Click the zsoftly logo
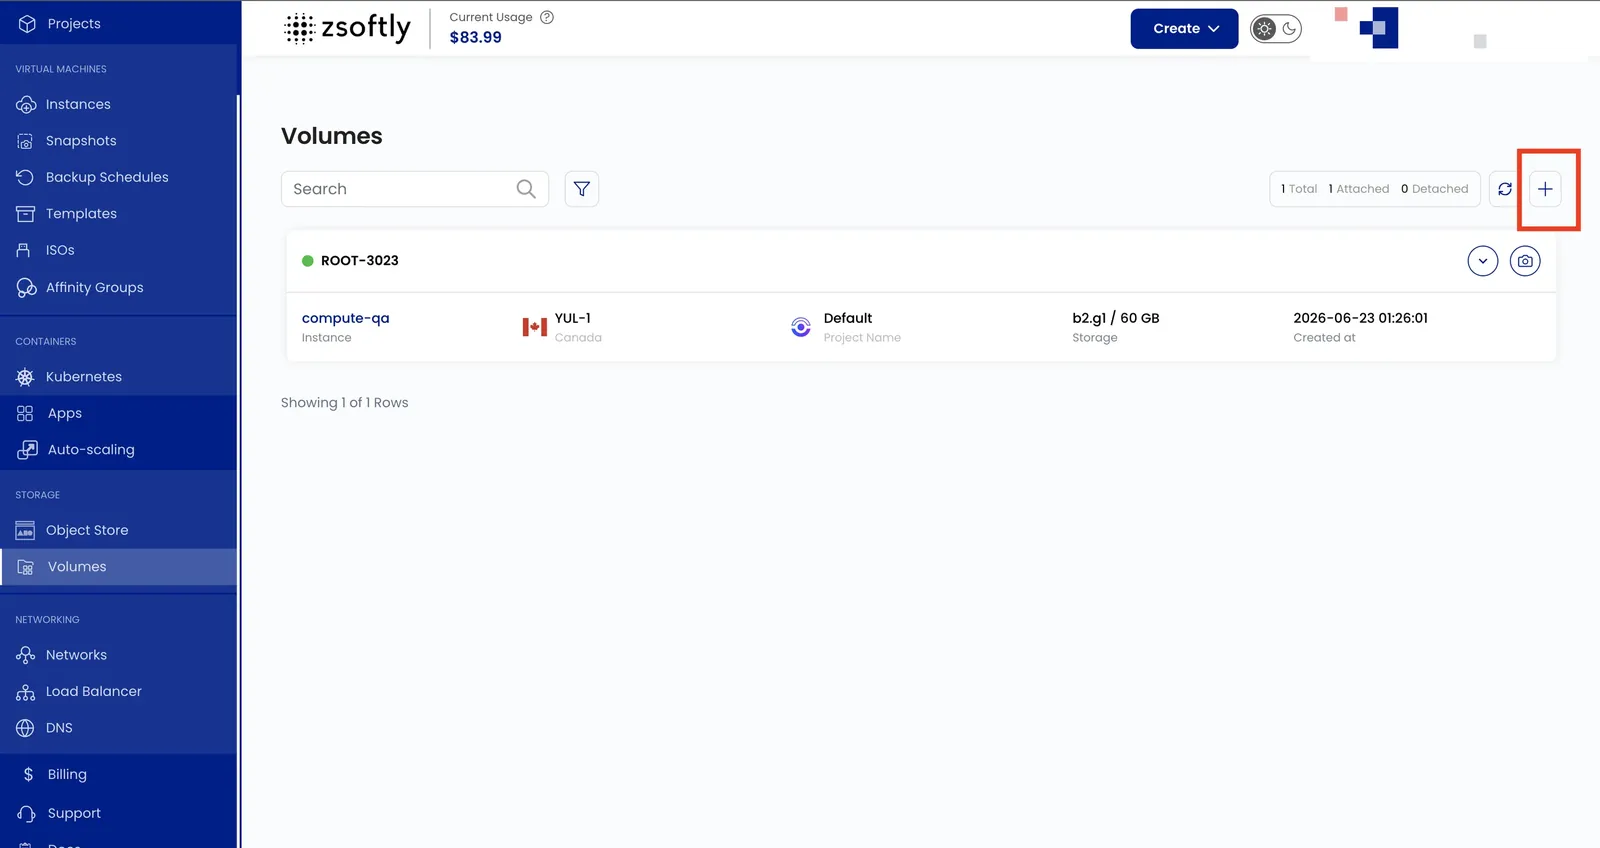This screenshot has height=848, width=1600. [x=347, y=28]
